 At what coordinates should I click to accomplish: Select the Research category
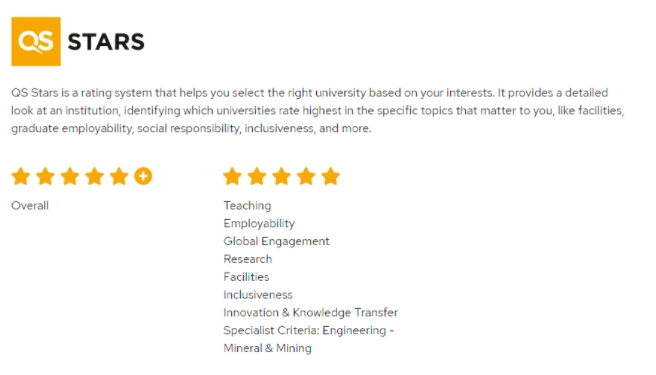pos(248,259)
